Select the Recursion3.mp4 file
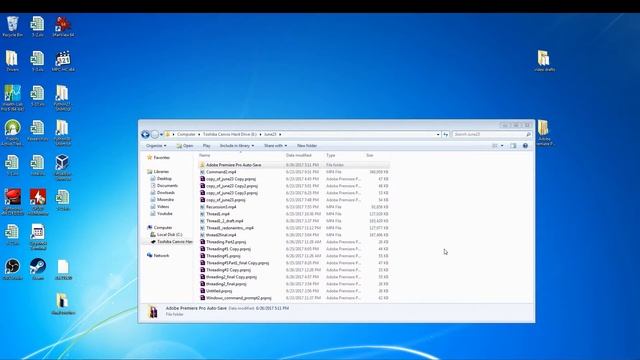This screenshot has height=360, width=640. [x=221, y=207]
